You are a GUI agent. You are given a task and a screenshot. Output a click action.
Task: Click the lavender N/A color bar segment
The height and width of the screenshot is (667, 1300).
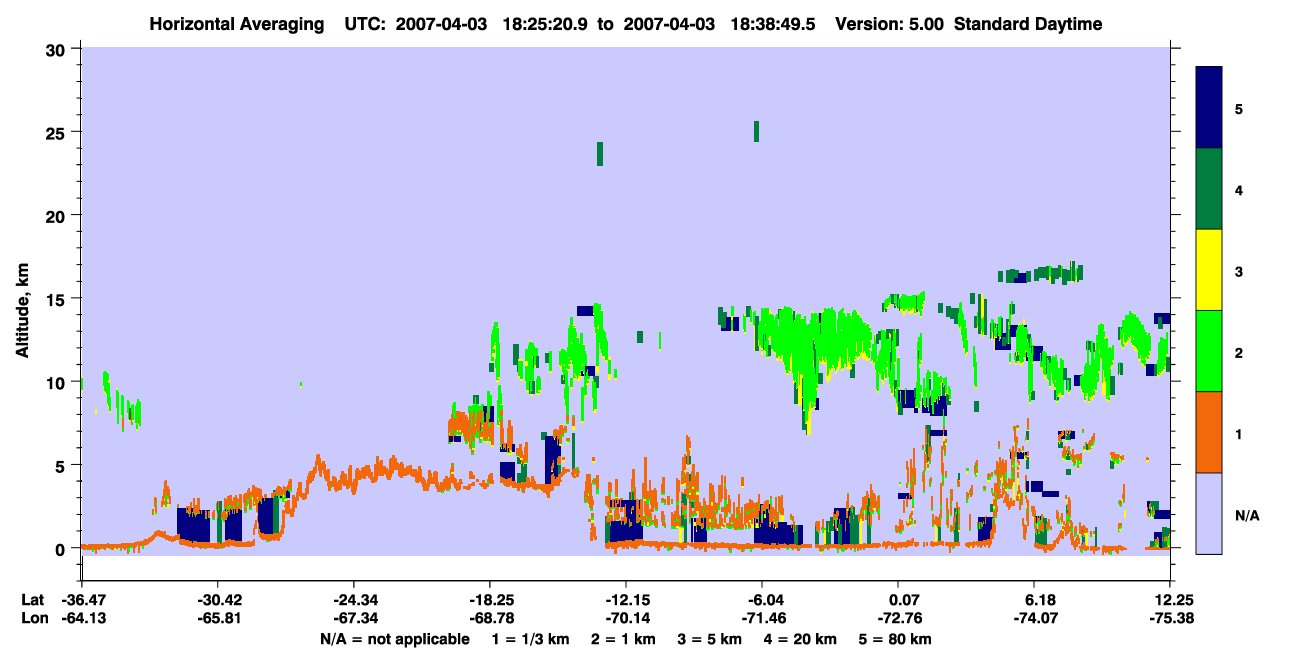click(x=1209, y=513)
